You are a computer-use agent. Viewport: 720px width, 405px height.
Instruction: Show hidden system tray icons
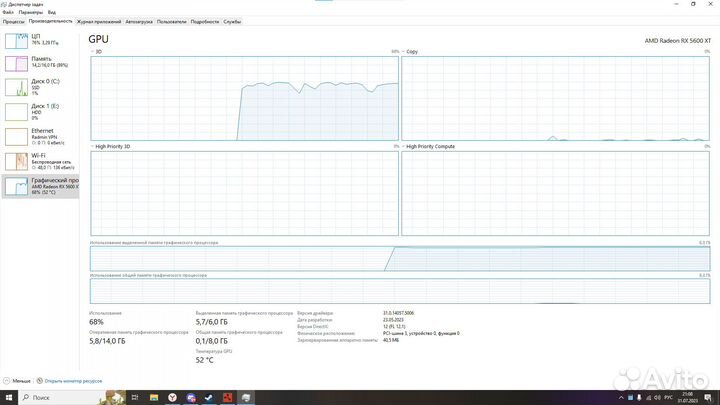pos(621,398)
